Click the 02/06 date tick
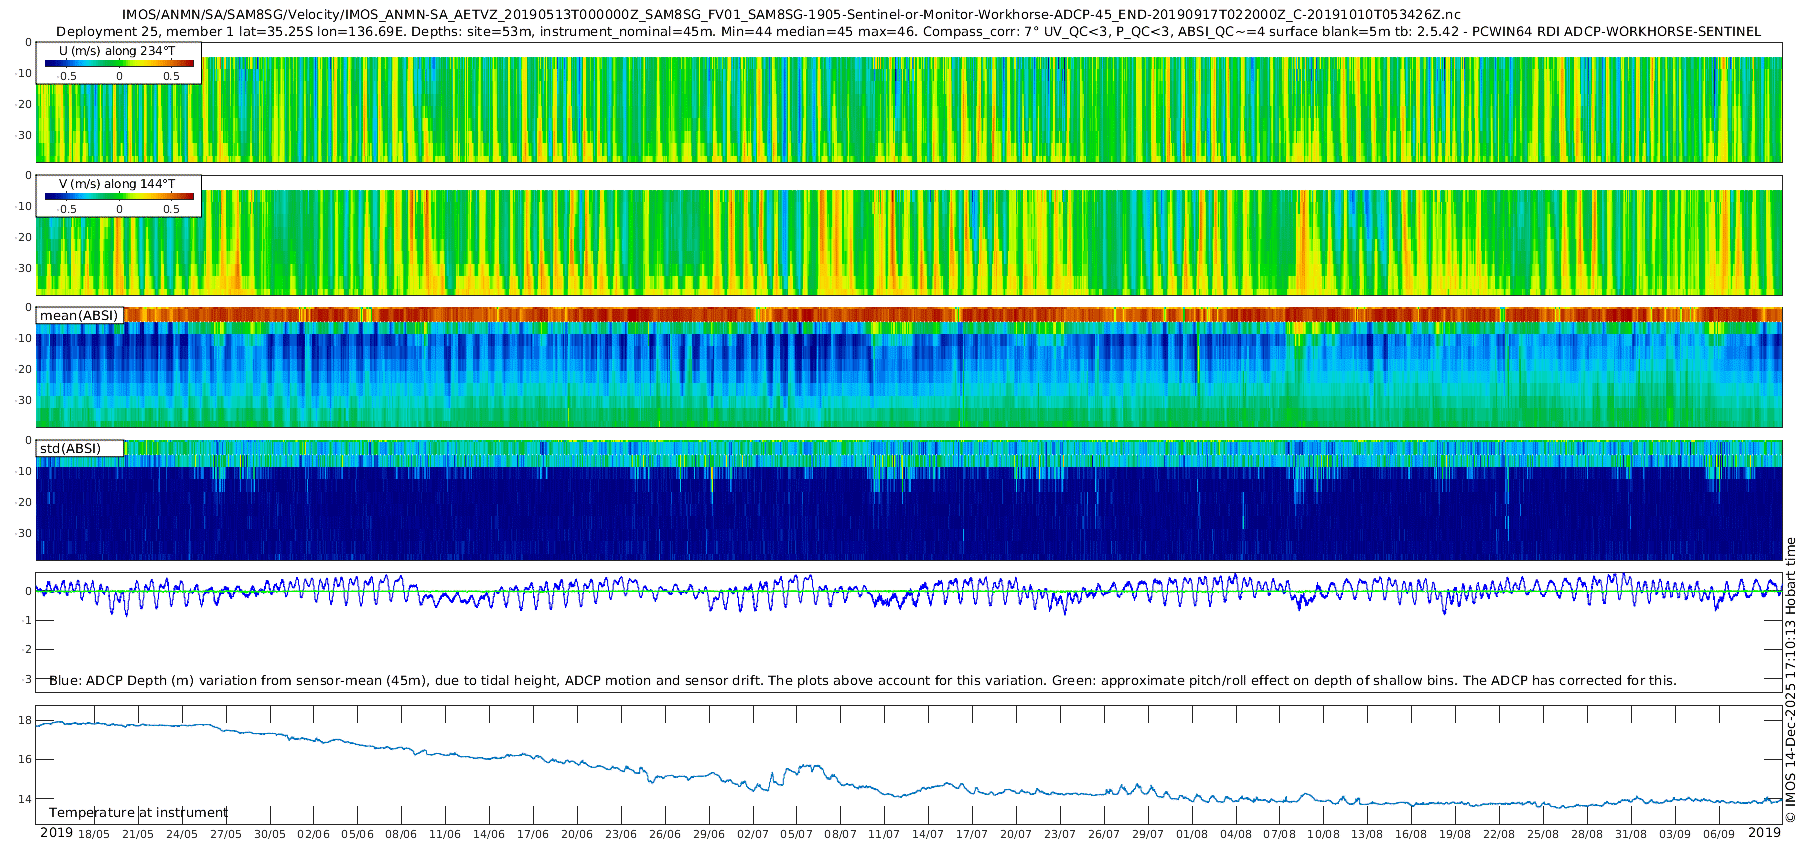Viewport: 1800px width, 850px height. pos(313,834)
